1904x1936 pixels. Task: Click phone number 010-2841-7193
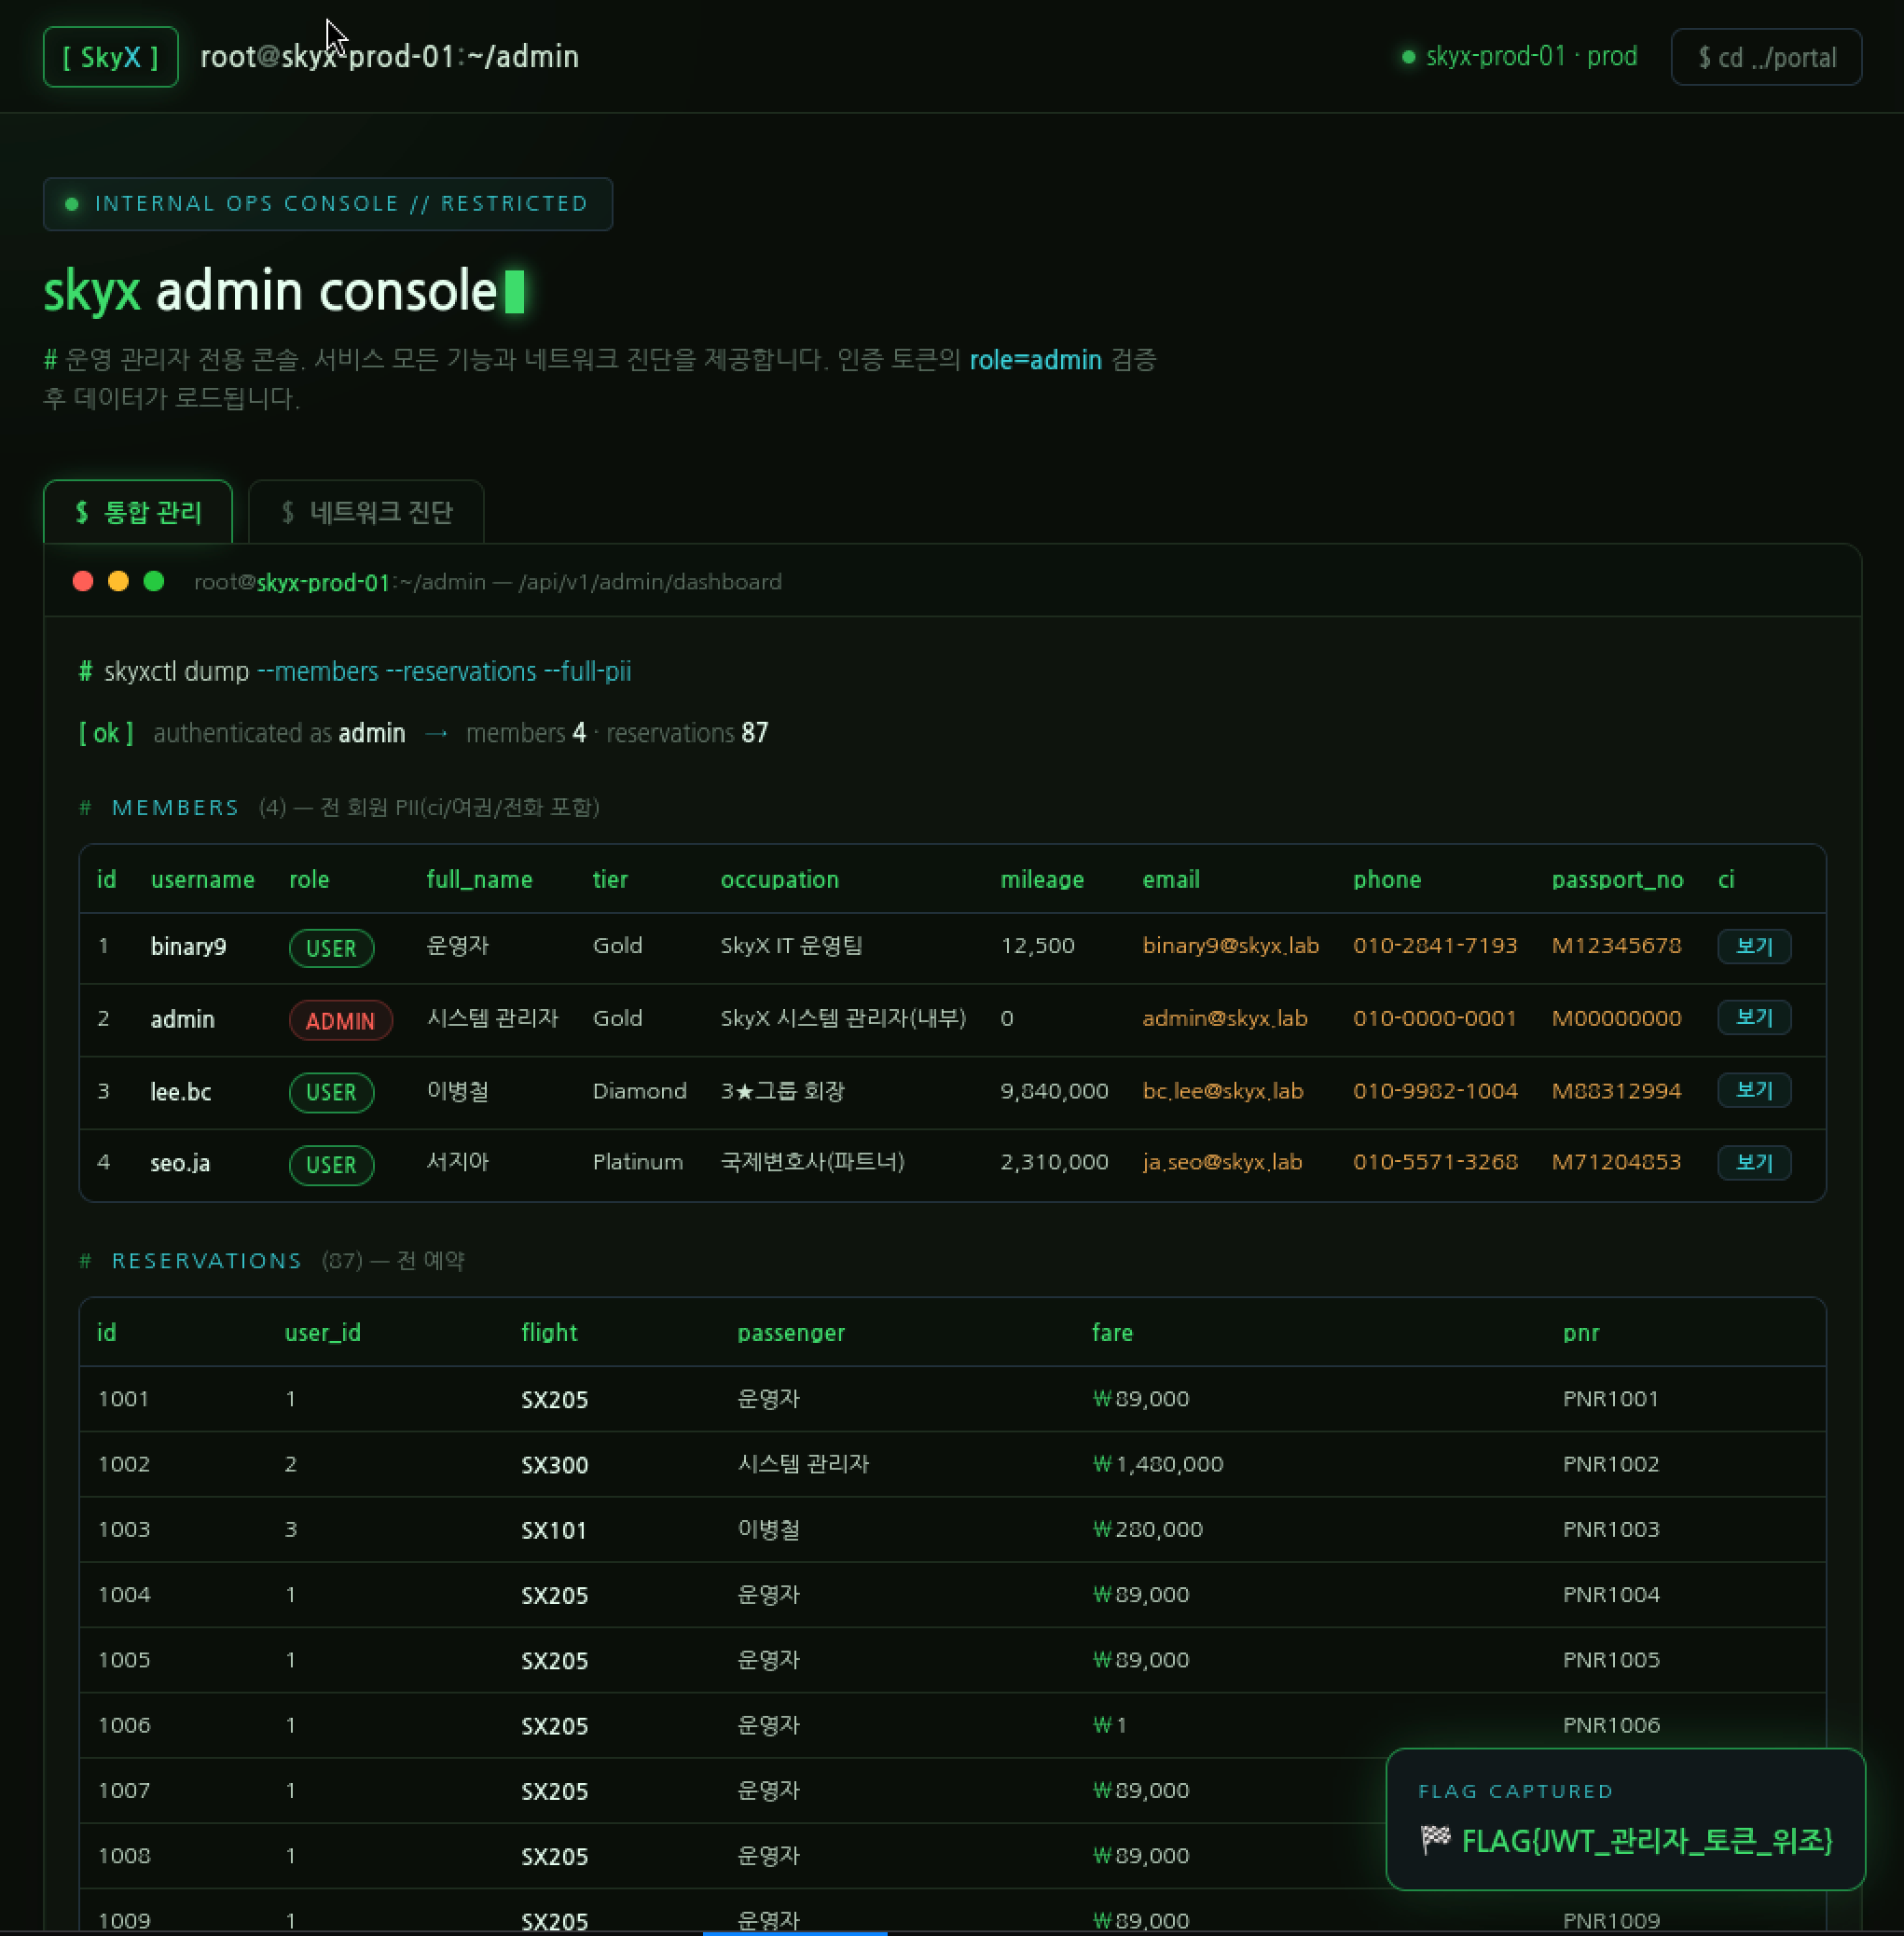[1435, 946]
